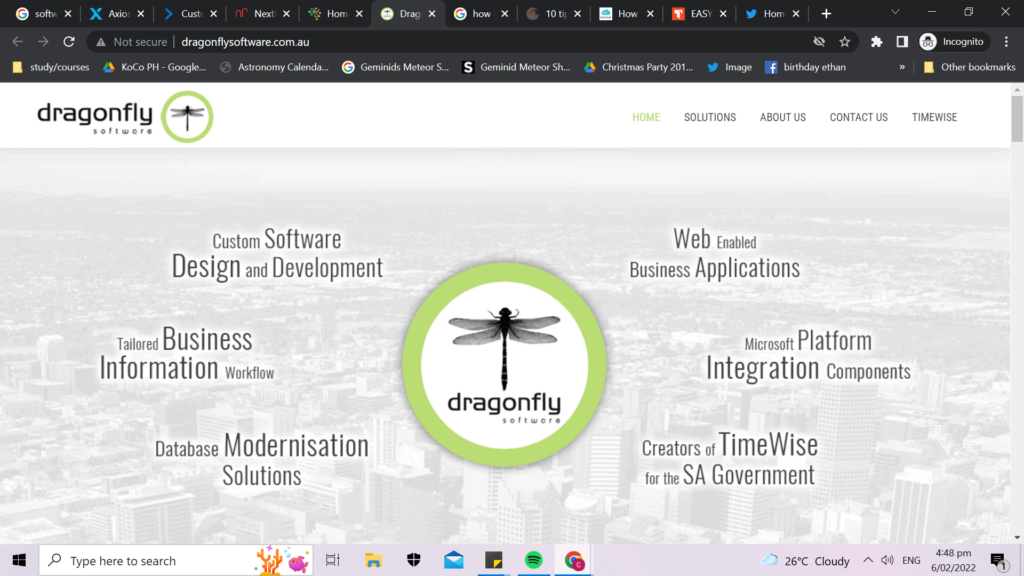Screen dimensions: 1024x576
Task: Click the volume speaker icon
Action: tap(887, 560)
